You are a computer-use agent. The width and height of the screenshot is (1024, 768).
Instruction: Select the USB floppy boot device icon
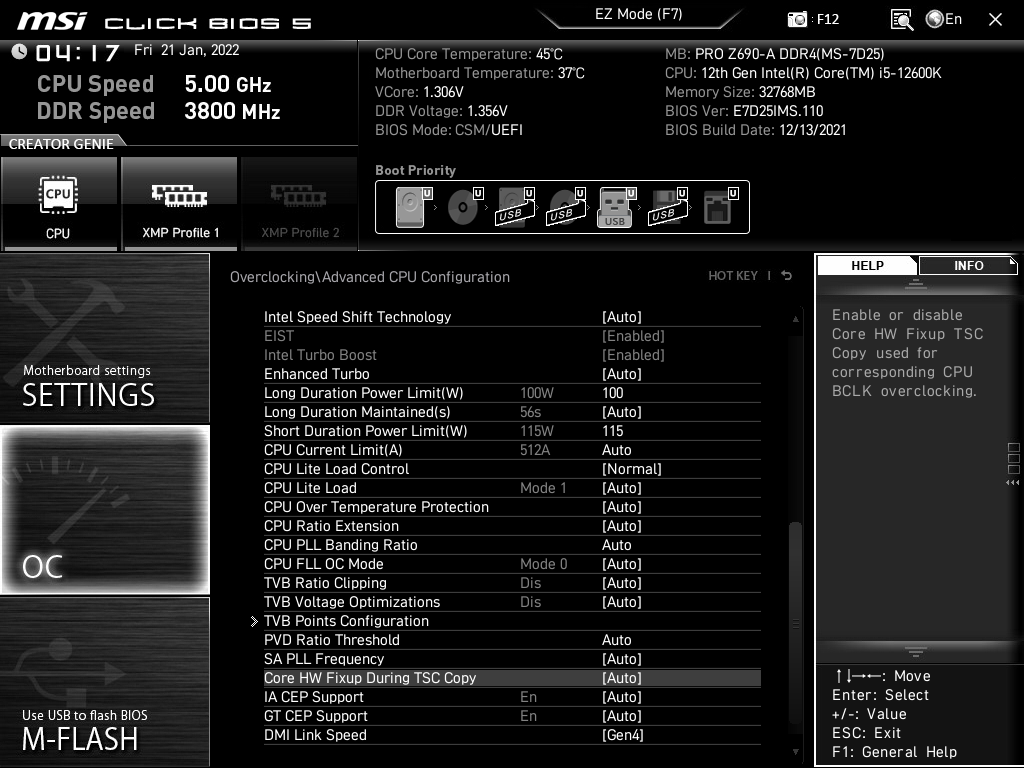pyautogui.click(x=668, y=207)
